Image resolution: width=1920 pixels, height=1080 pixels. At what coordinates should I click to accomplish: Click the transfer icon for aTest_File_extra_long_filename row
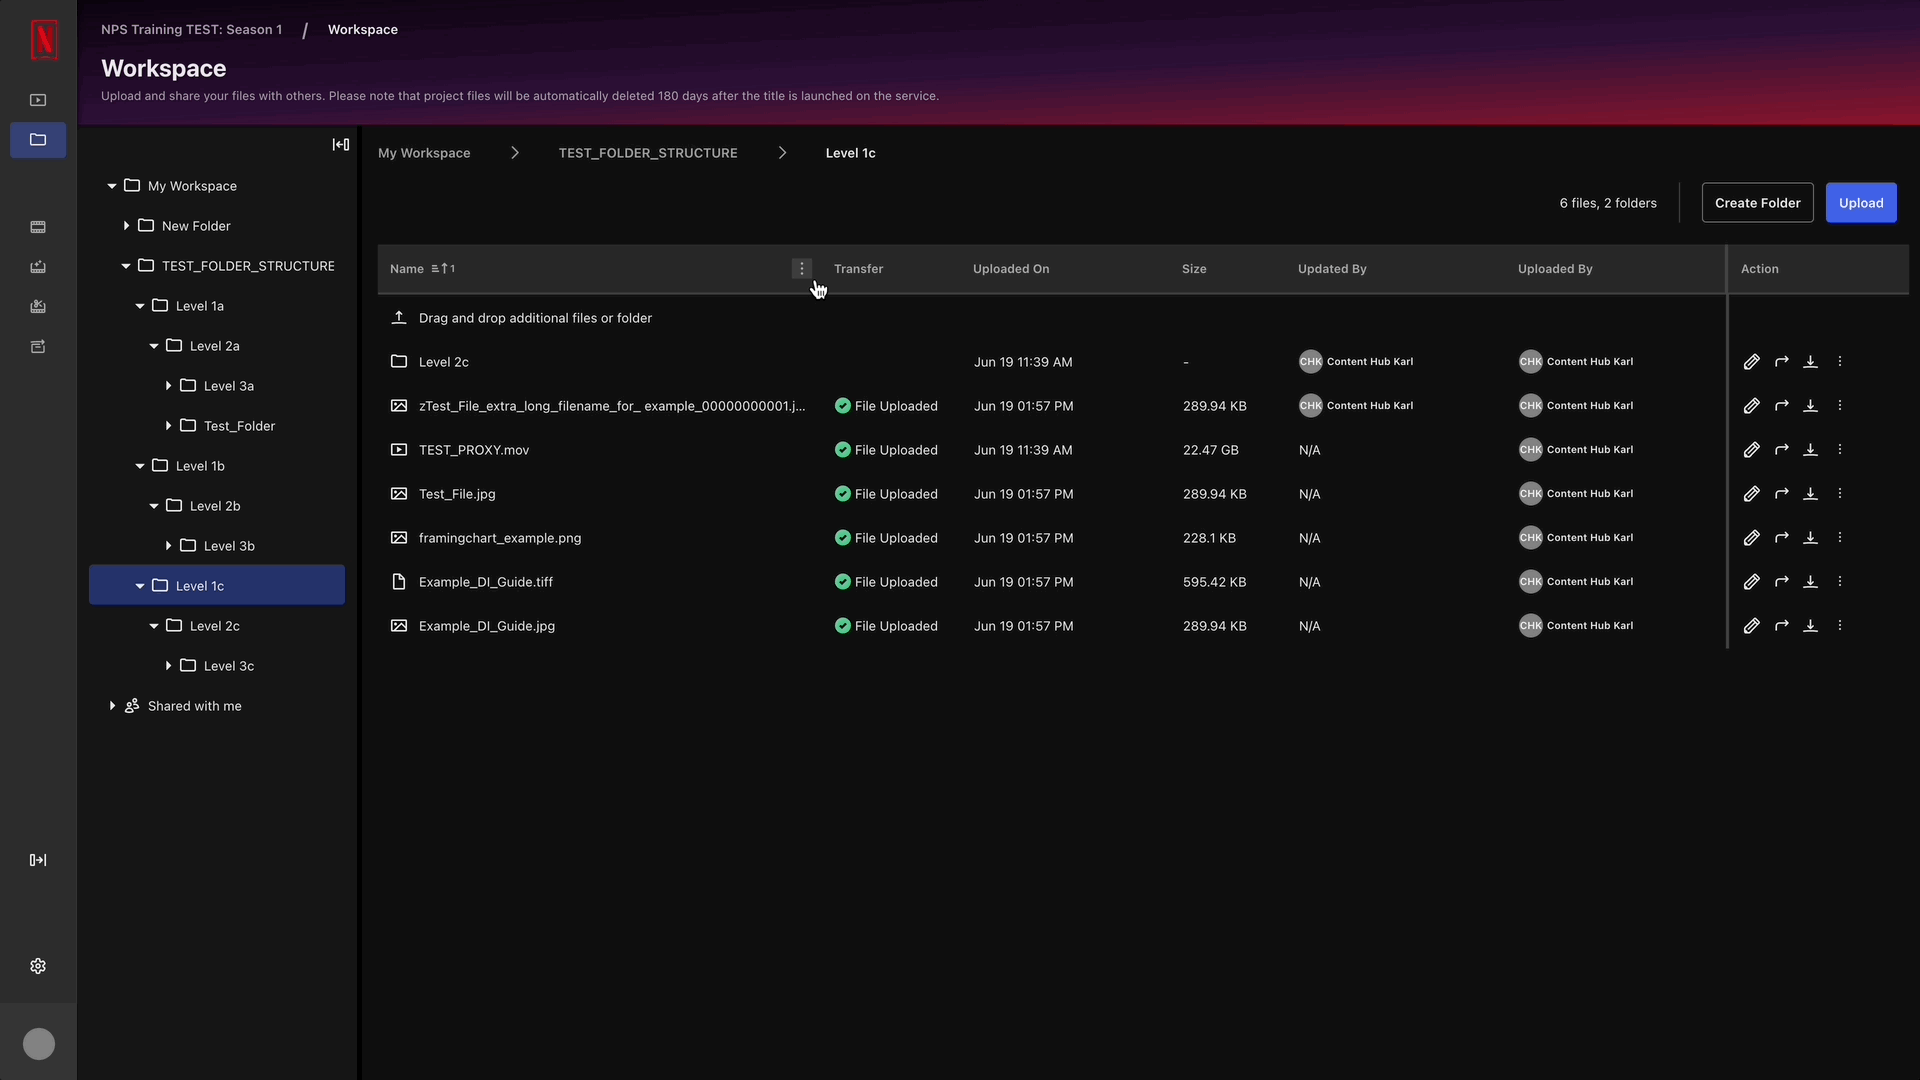(1780, 405)
